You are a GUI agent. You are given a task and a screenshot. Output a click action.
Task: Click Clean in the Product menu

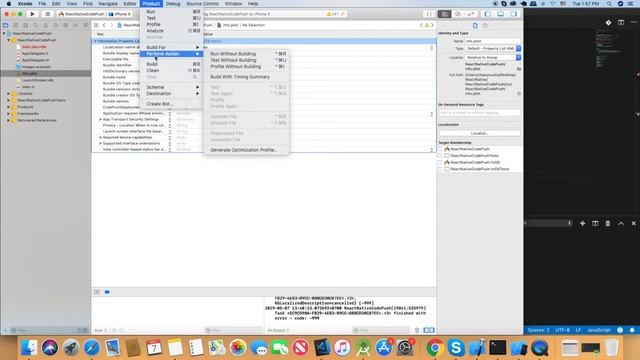click(171, 70)
